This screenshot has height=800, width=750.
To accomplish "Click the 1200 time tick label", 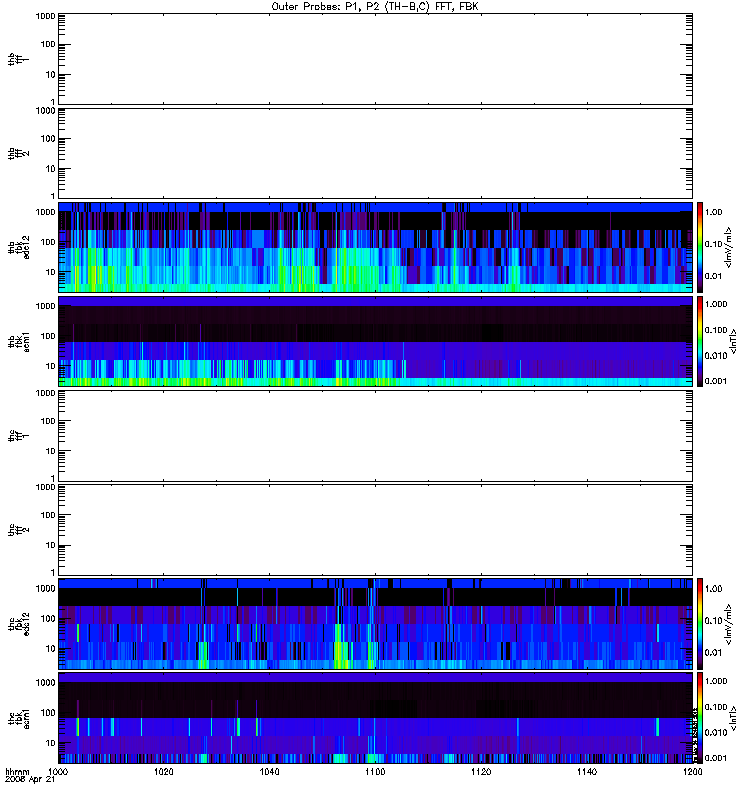I will (x=692, y=771).
